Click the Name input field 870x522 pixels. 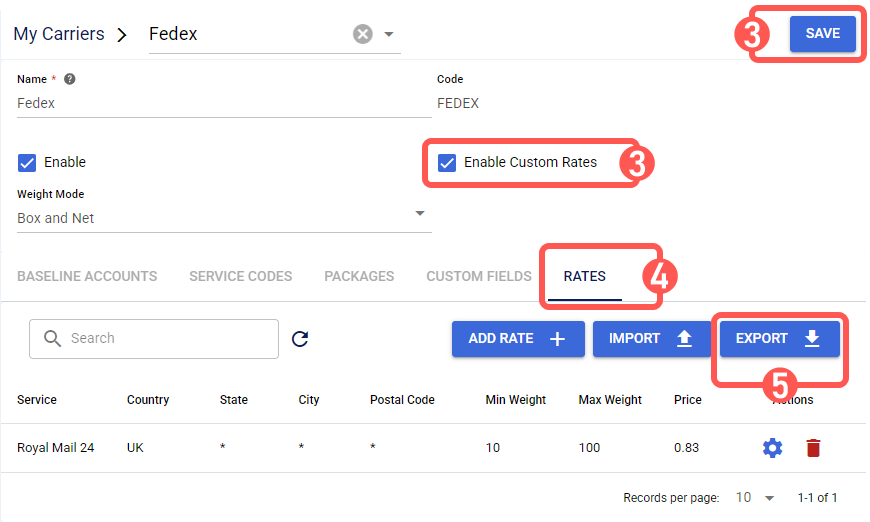(224, 103)
